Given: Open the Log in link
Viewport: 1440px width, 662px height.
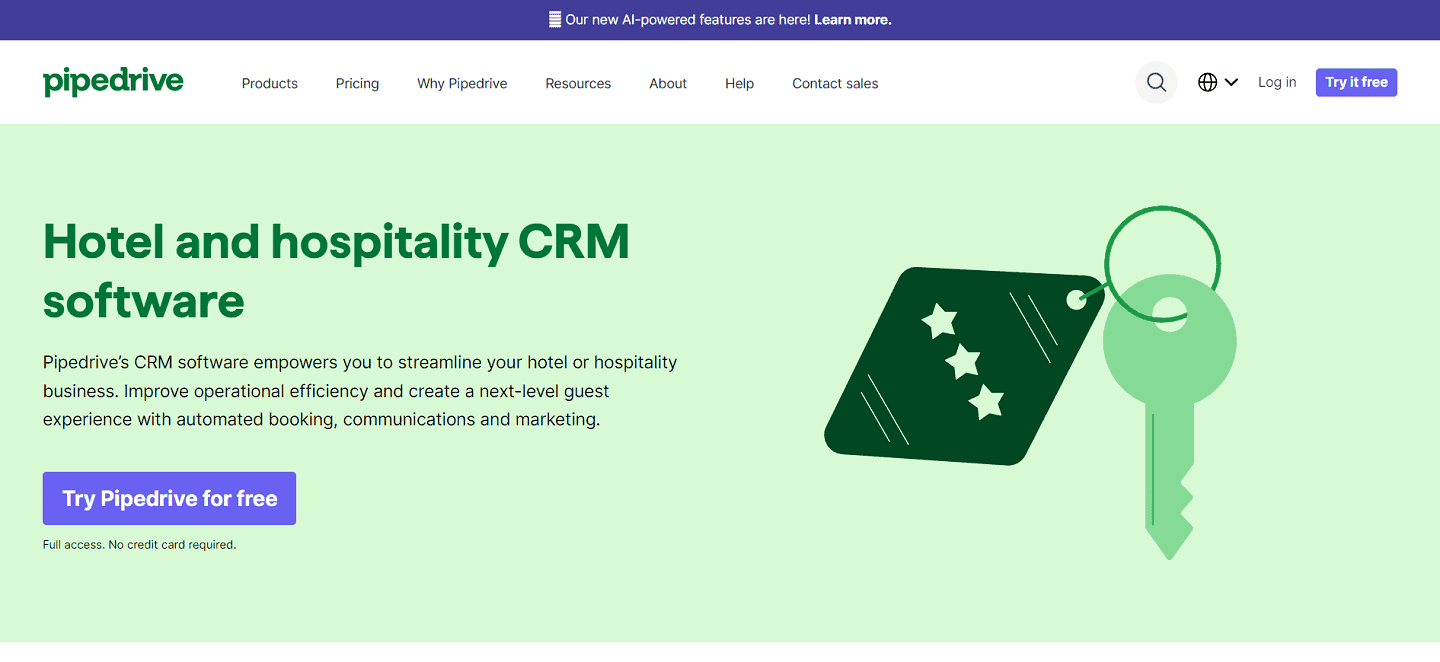Looking at the screenshot, I should 1277,82.
